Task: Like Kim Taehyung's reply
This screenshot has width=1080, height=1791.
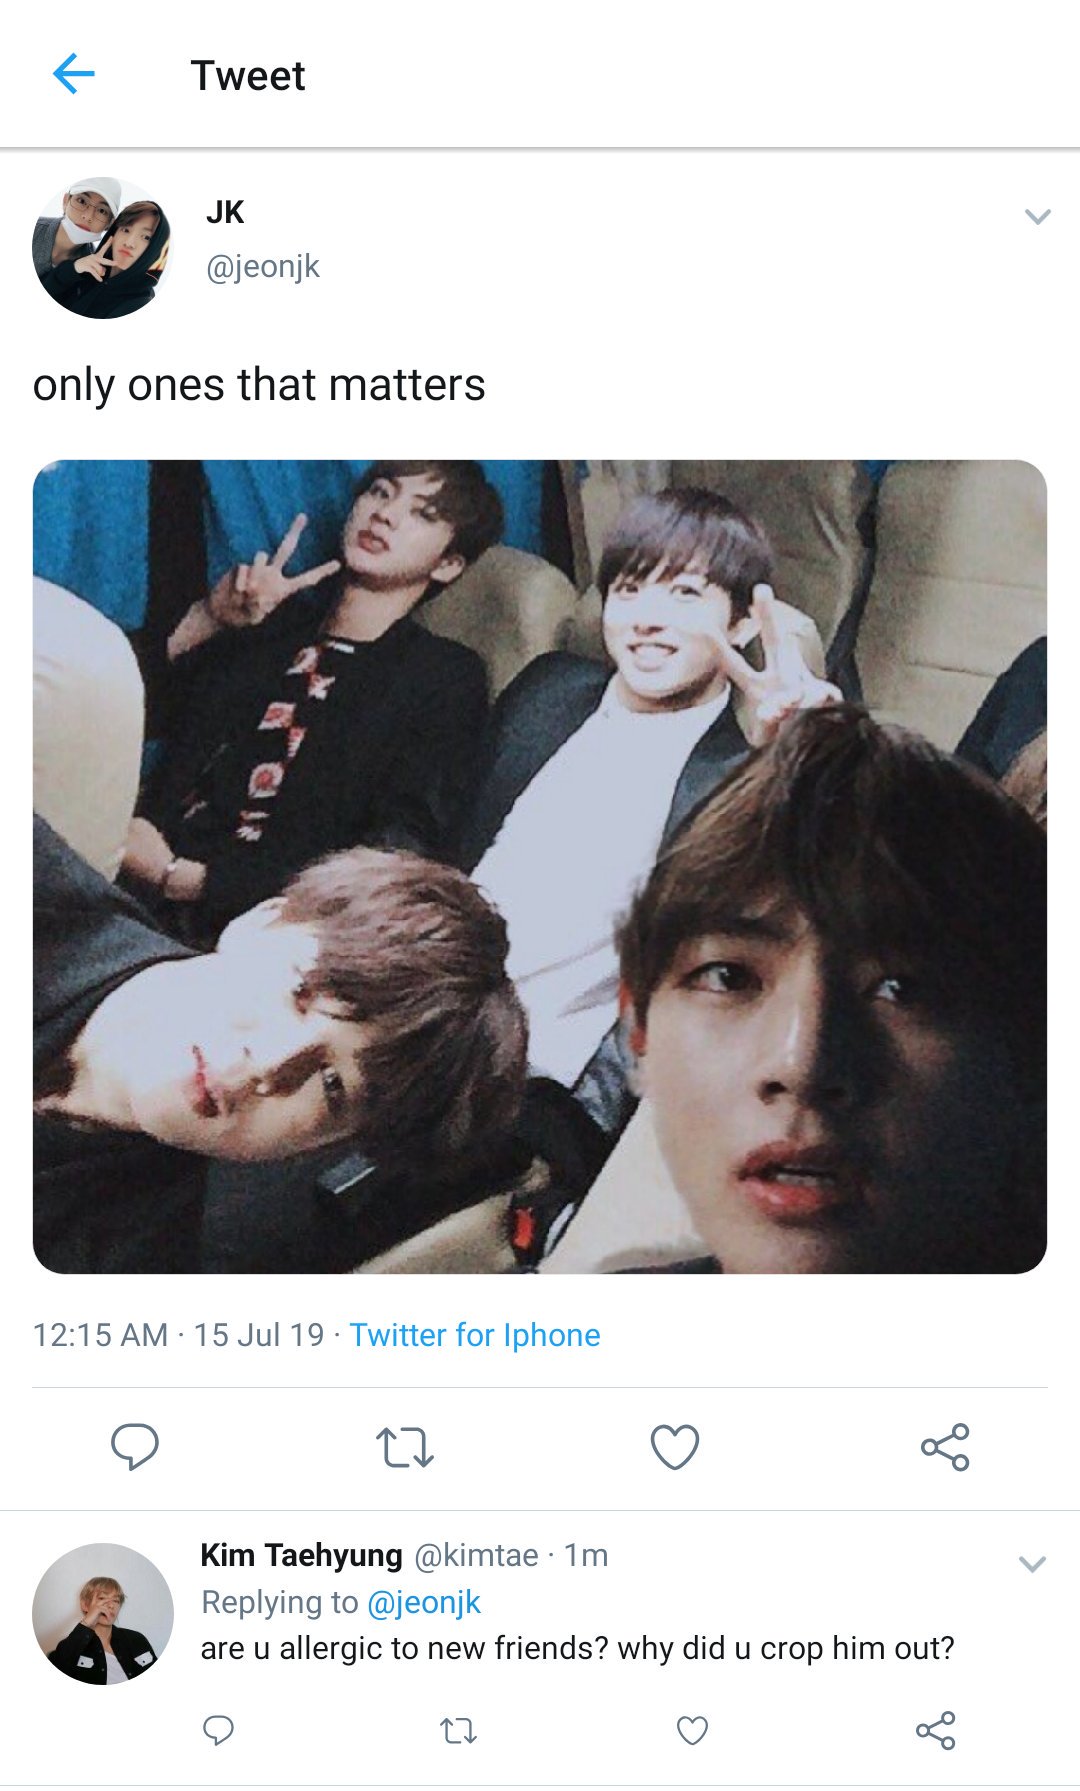Action: (692, 1731)
